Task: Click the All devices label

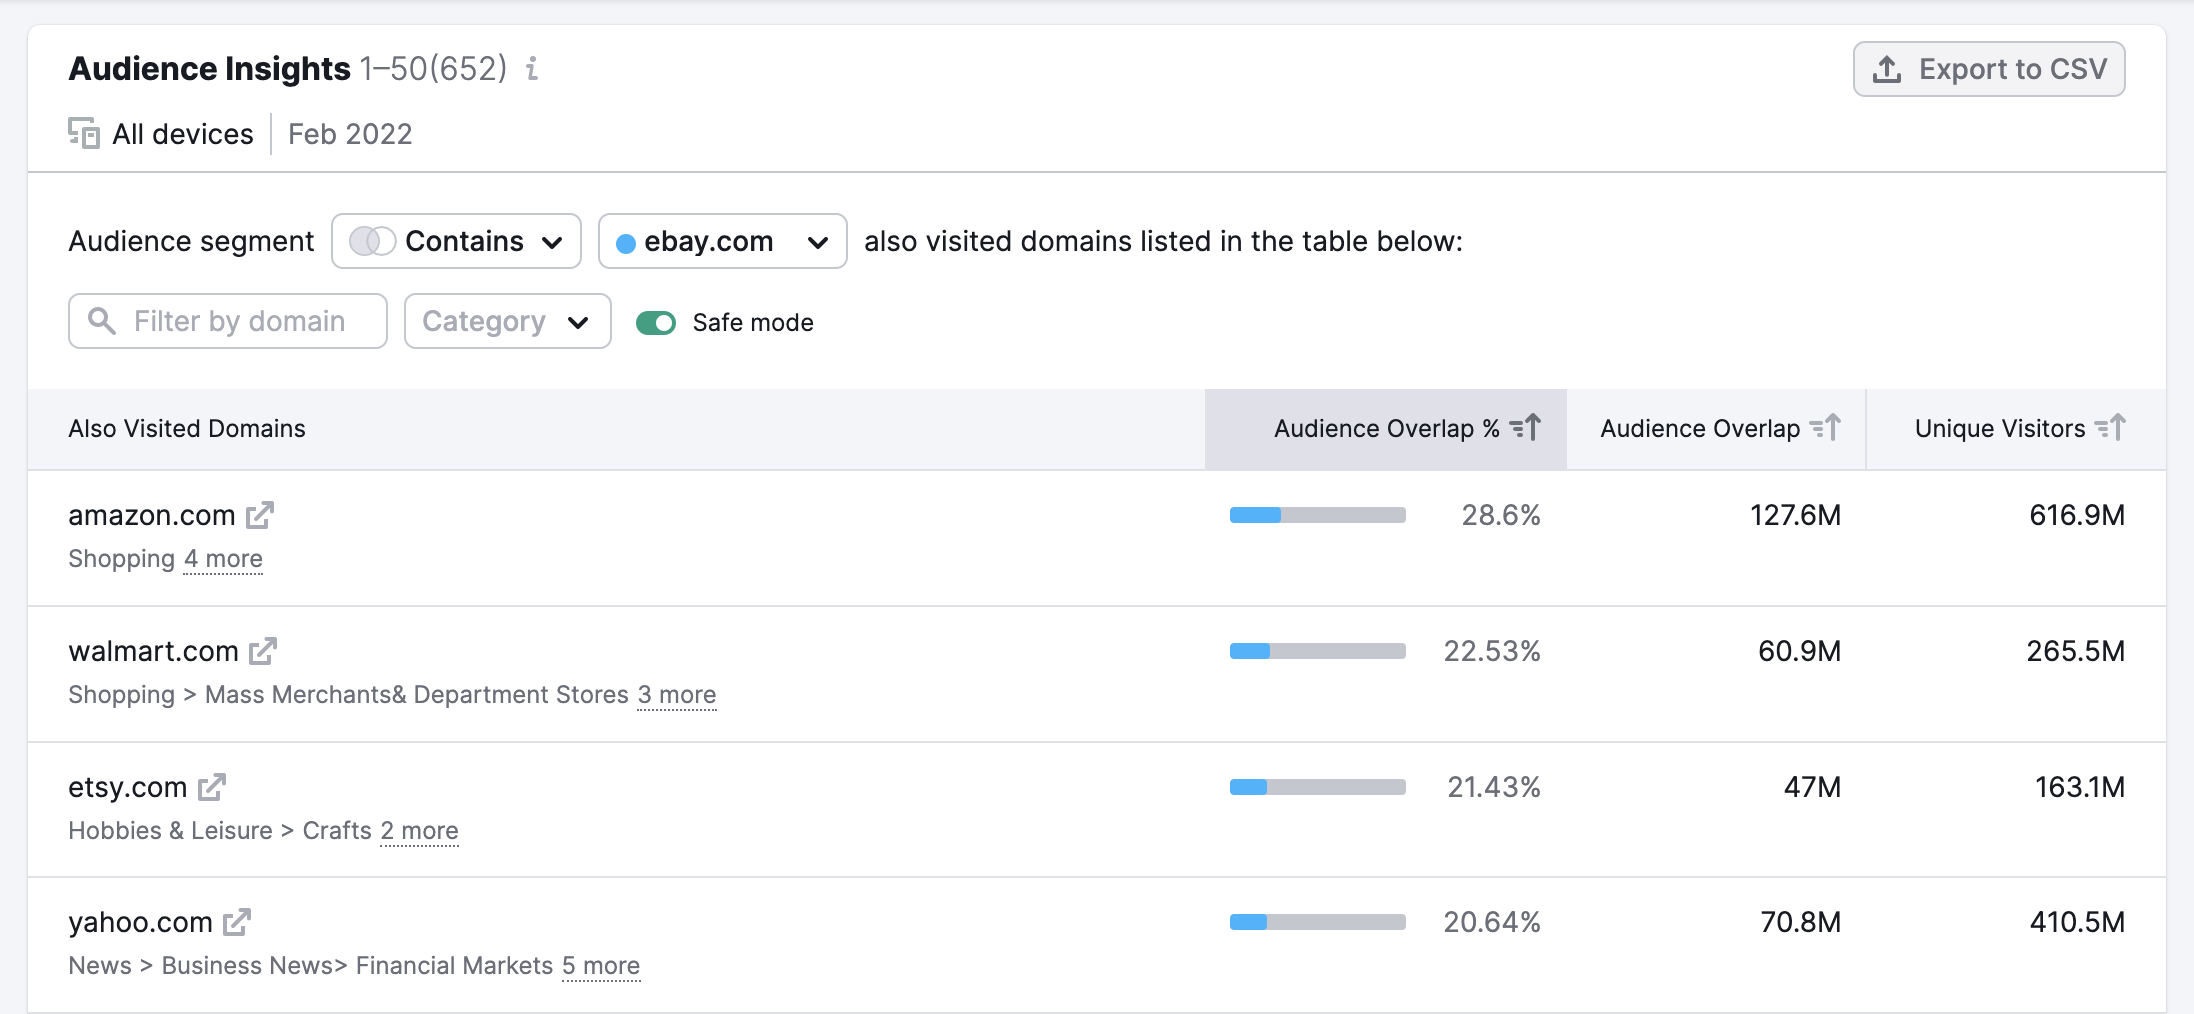Action: [x=183, y=134]
